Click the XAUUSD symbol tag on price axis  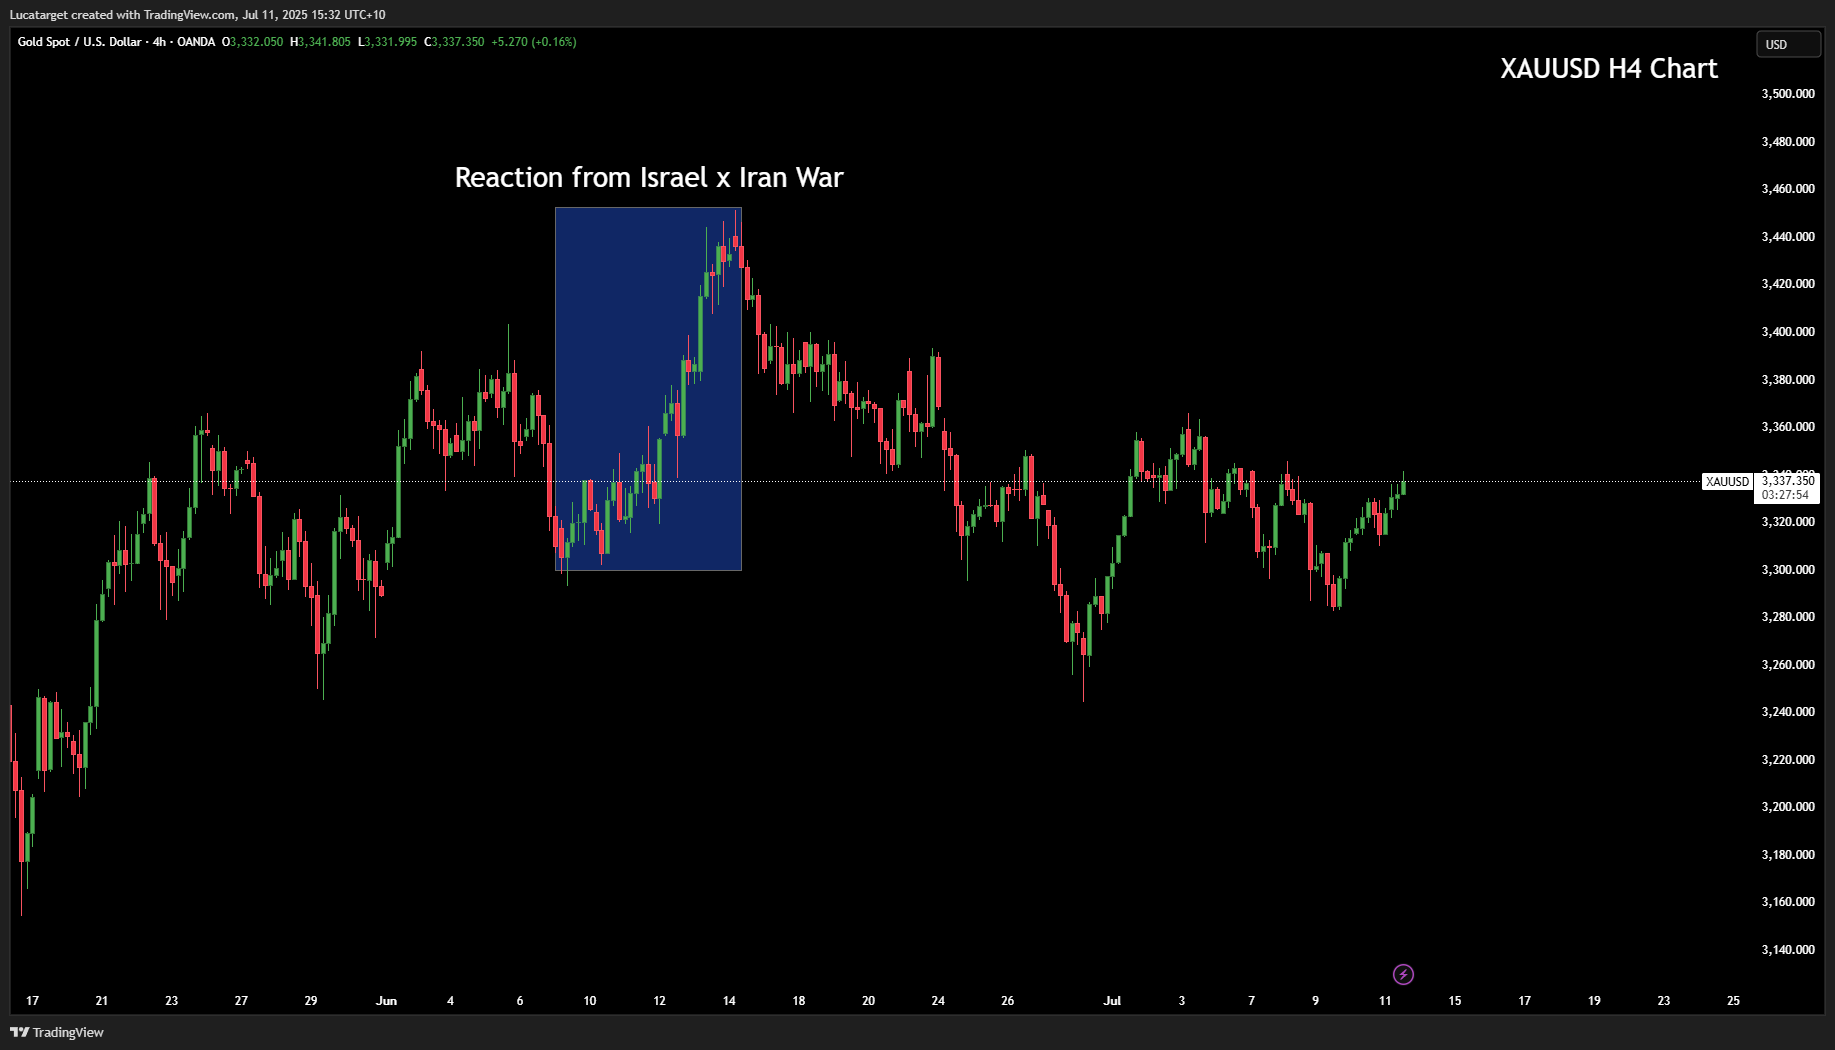(1727, 482)
